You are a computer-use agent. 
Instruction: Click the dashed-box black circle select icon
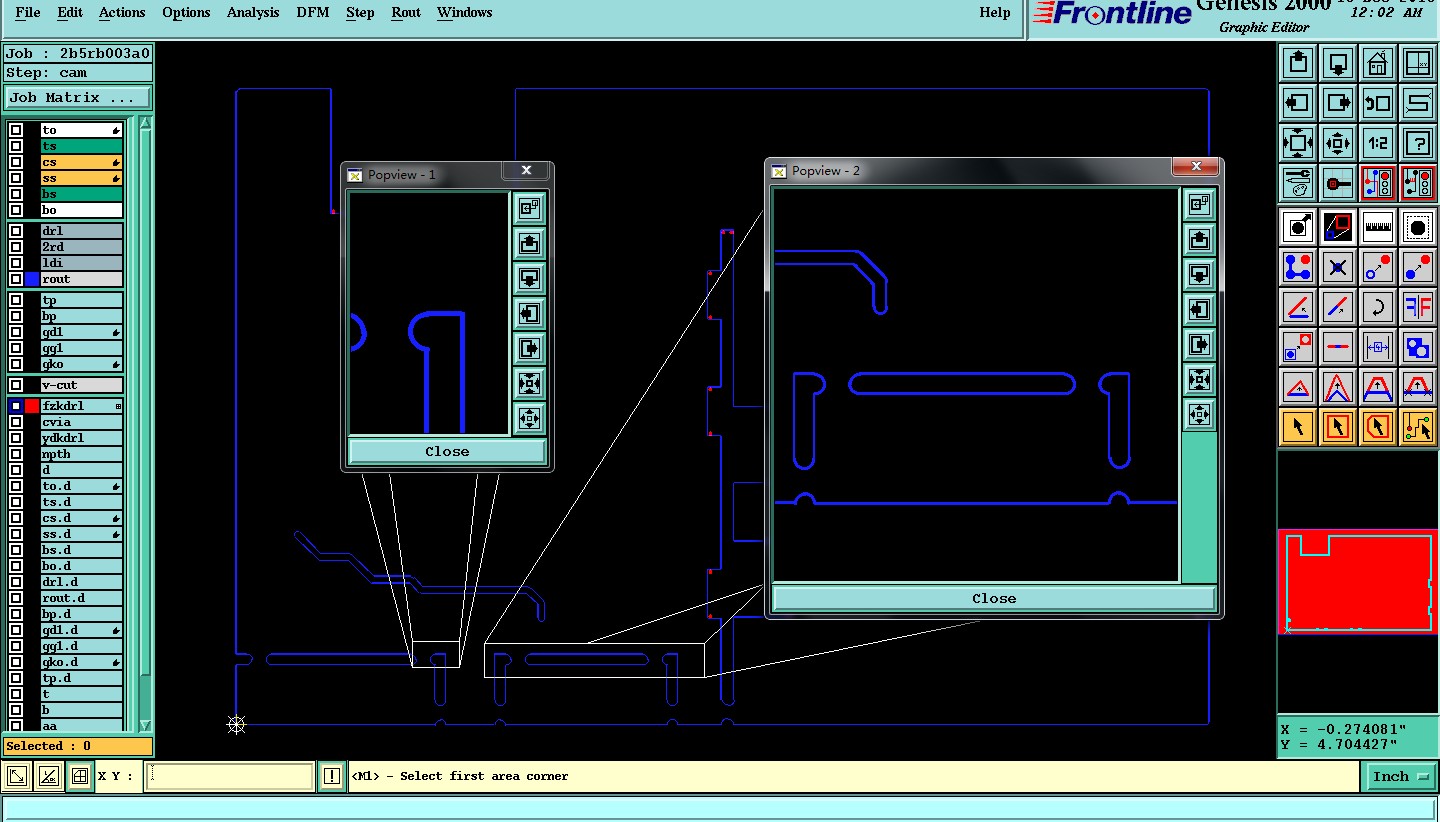tap(1418, 227)
